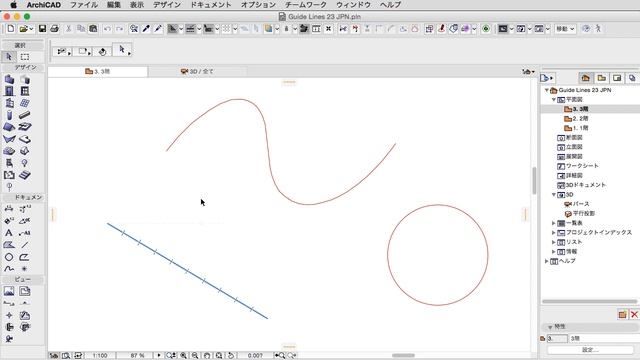
Task: Open the ドキュメント menu
Action: pos(211,5)
